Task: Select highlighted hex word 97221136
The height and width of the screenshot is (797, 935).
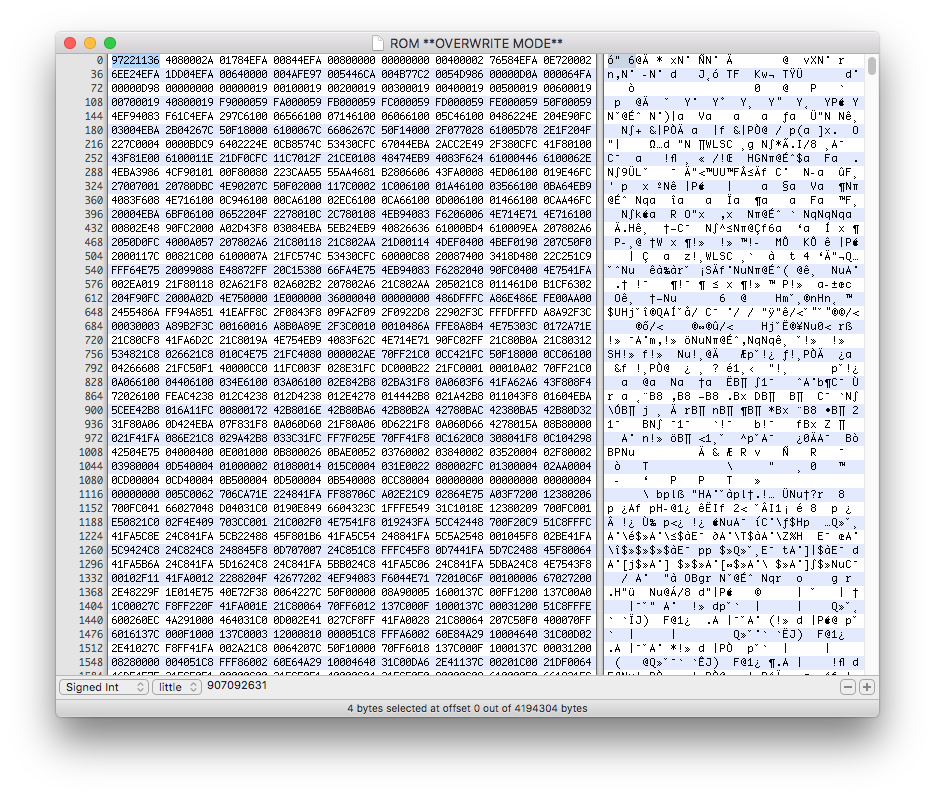Action: (x=135, y=60)
